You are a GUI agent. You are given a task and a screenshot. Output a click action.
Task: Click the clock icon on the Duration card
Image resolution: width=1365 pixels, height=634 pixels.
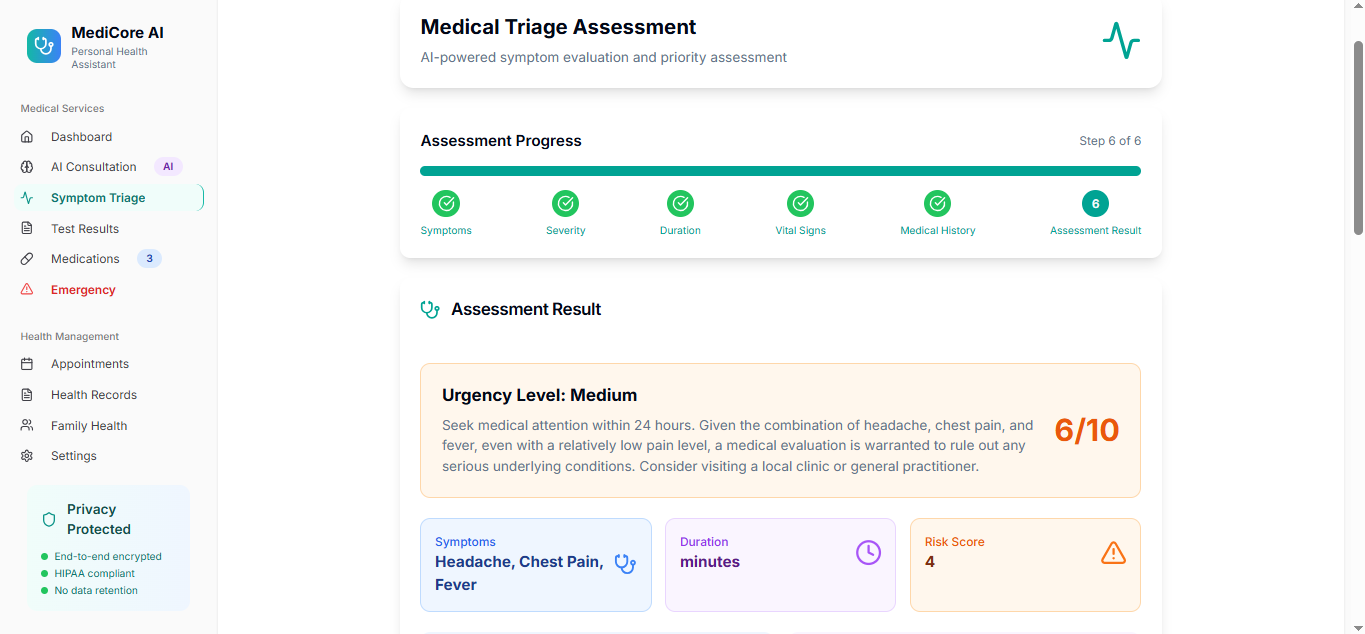pos(867,552)
